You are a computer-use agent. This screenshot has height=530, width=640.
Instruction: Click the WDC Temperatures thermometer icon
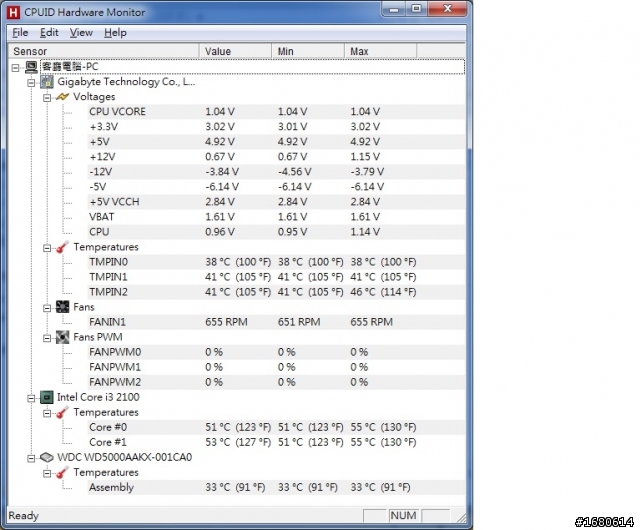62,472
